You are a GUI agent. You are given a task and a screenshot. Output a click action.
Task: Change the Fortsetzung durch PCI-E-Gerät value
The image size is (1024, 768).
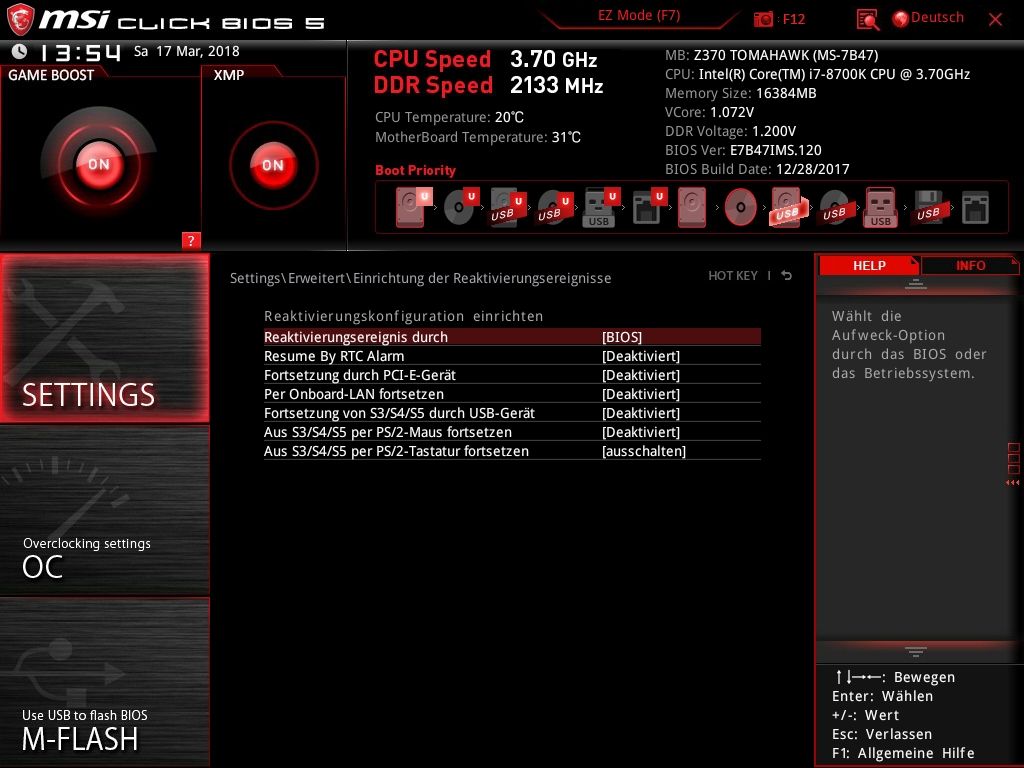coord(641,375)
